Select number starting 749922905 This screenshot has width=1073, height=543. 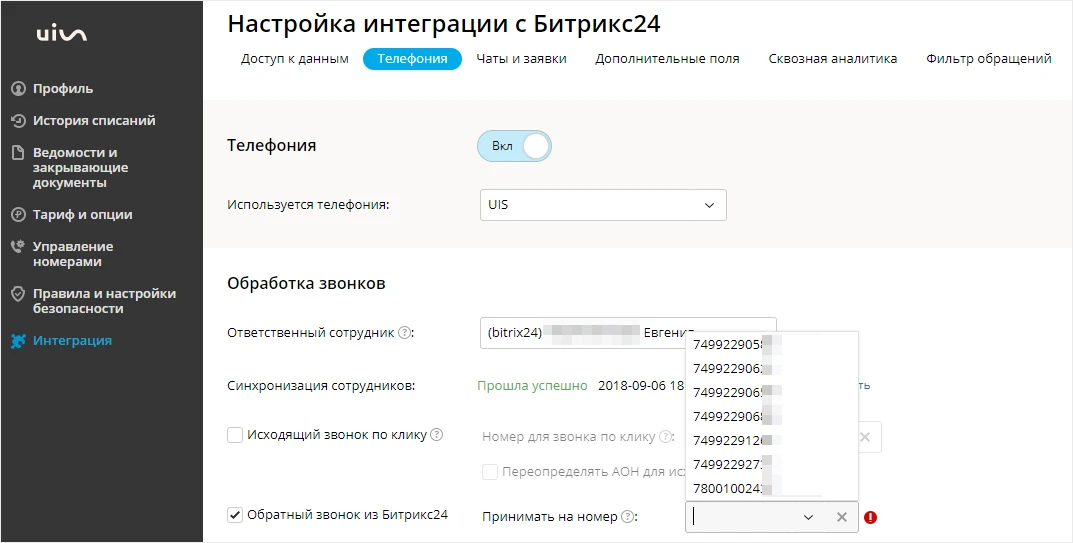[771, 343]
